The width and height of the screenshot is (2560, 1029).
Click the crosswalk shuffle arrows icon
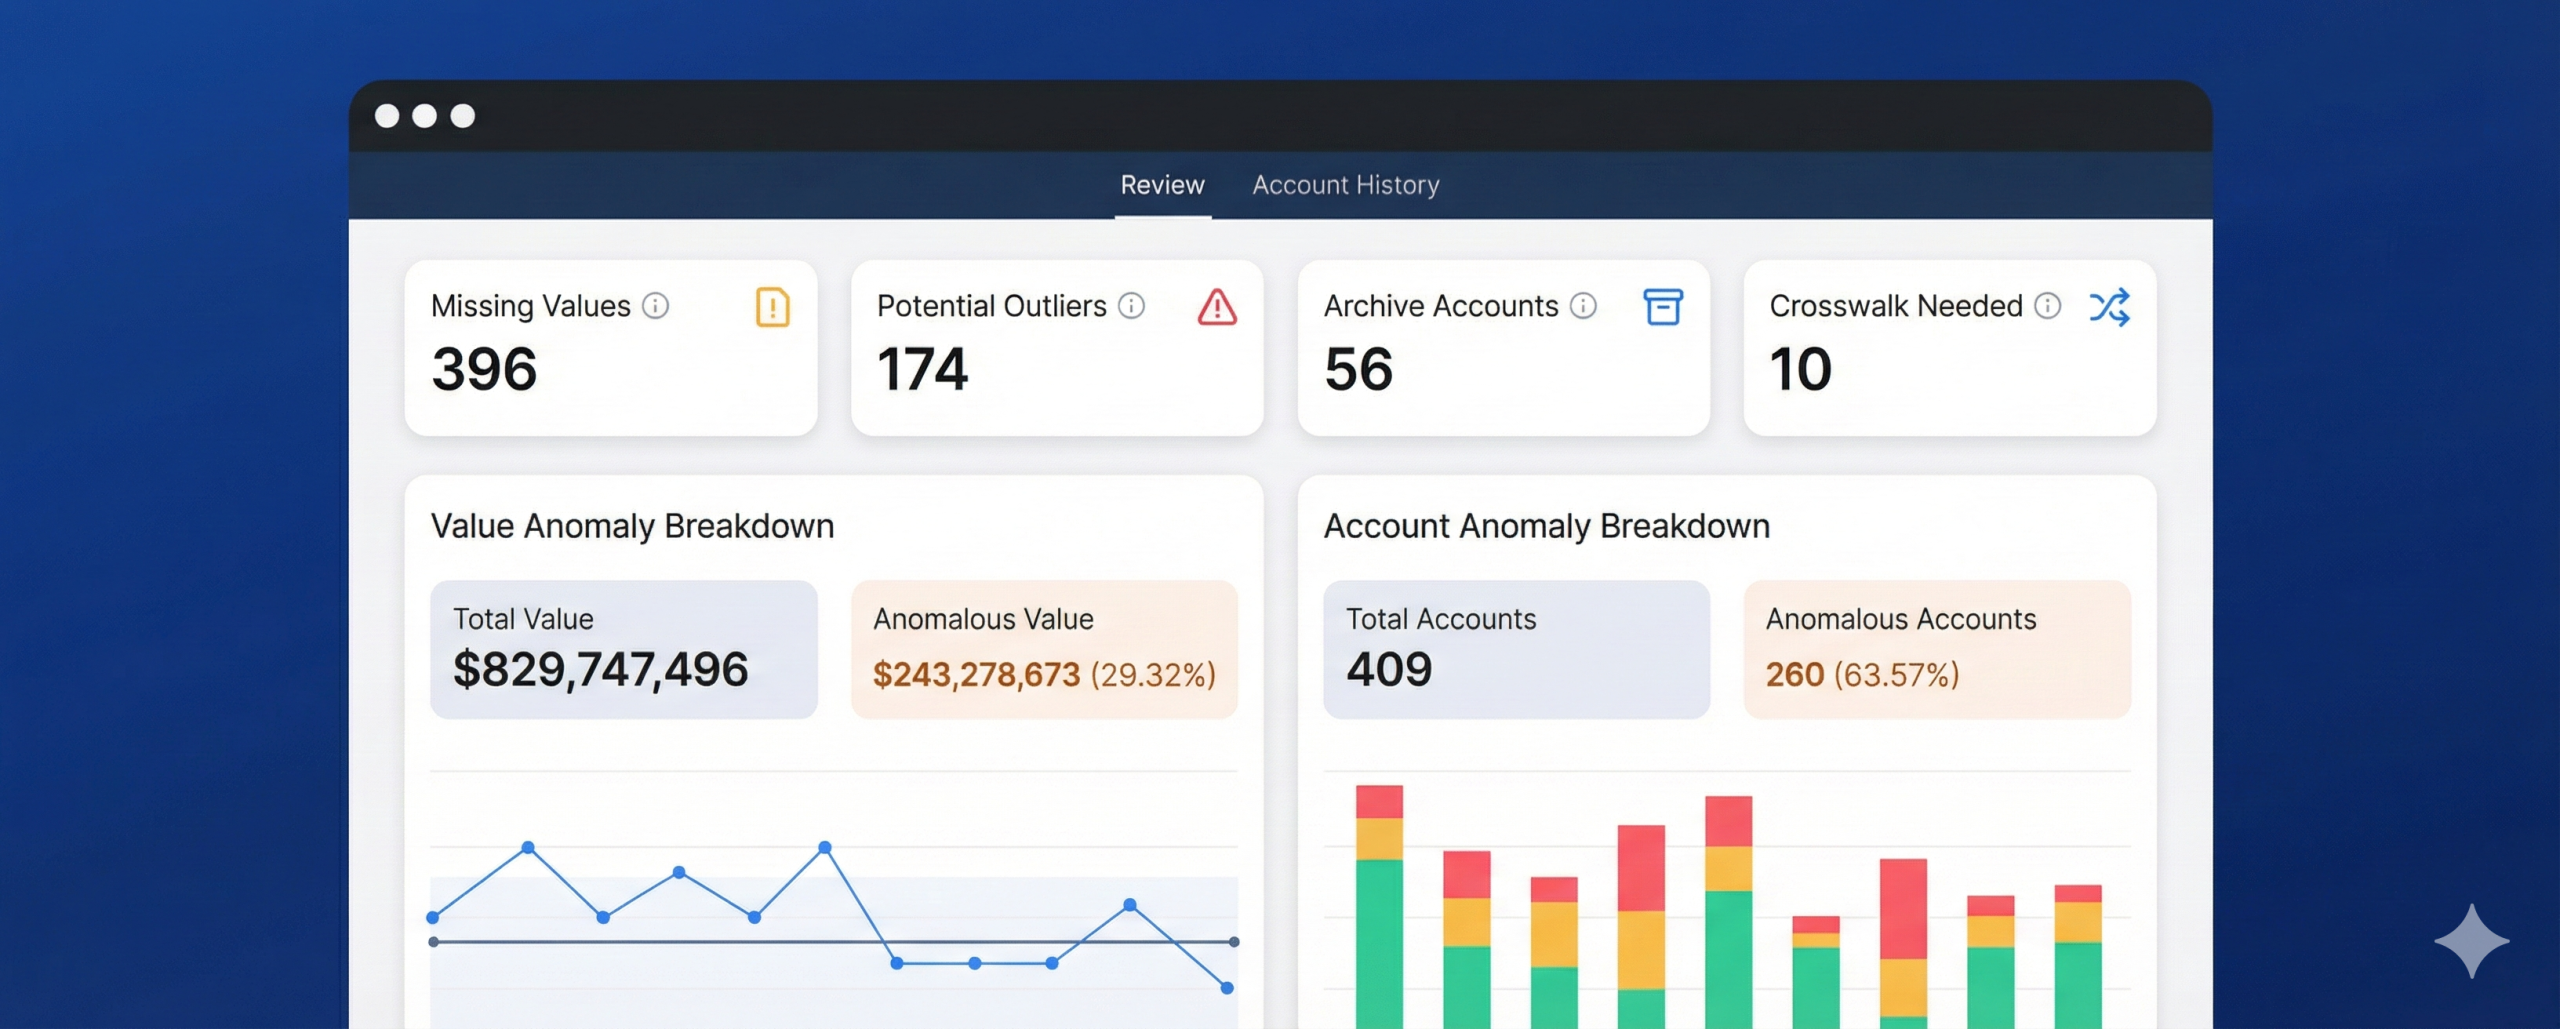[2109, 307]
